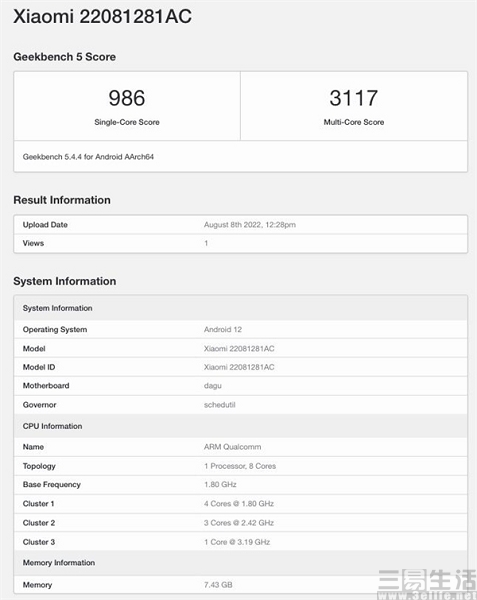Select the Operating System value Android 12
The height and width of the screenshot is (600, 477).
(x=223, y=329)
